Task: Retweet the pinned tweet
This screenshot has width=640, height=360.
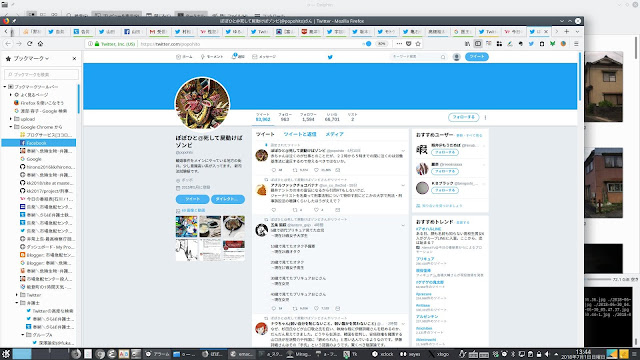Action: (295, 170)
